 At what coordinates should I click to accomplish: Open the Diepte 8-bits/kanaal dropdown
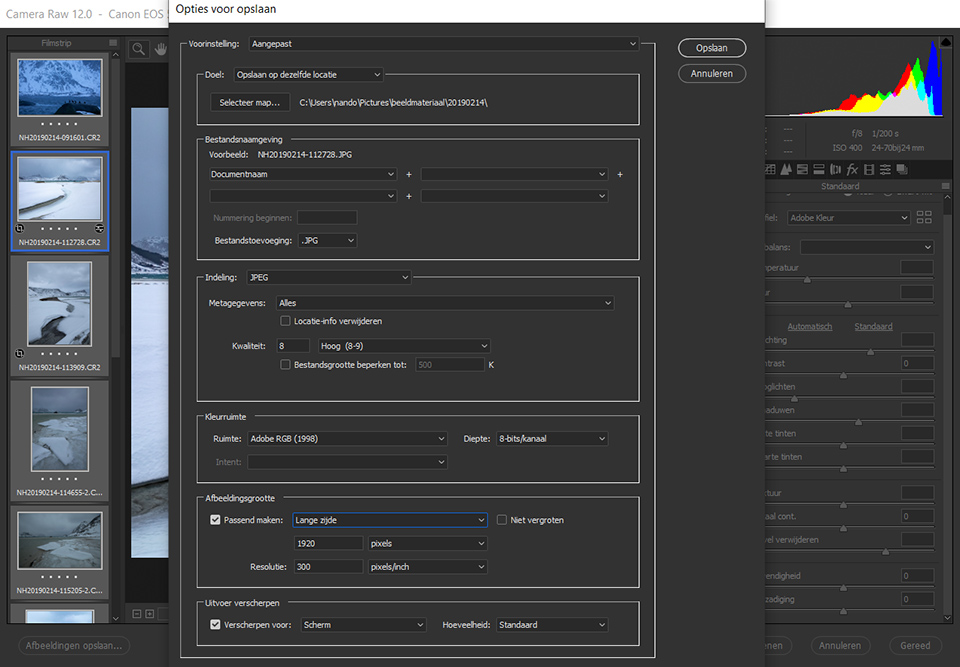[x=552, y=439]
